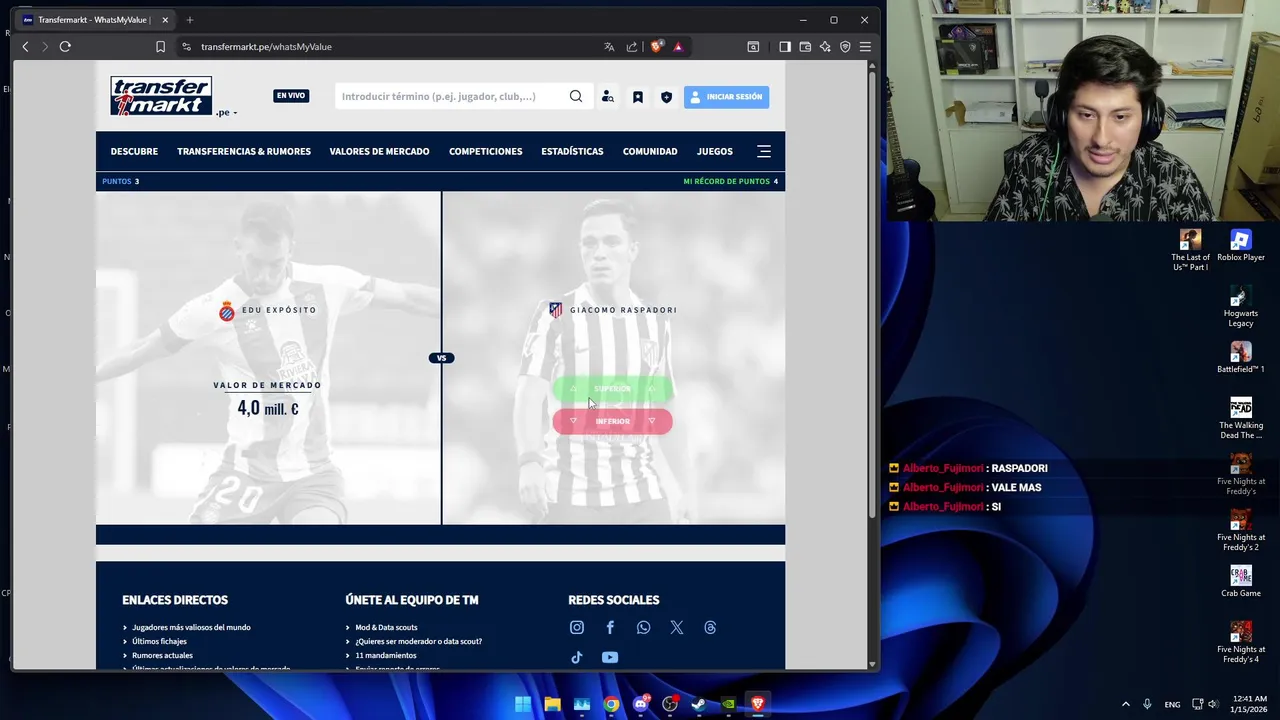
Task: Open Windows Start menu
Action: (523, 704)
